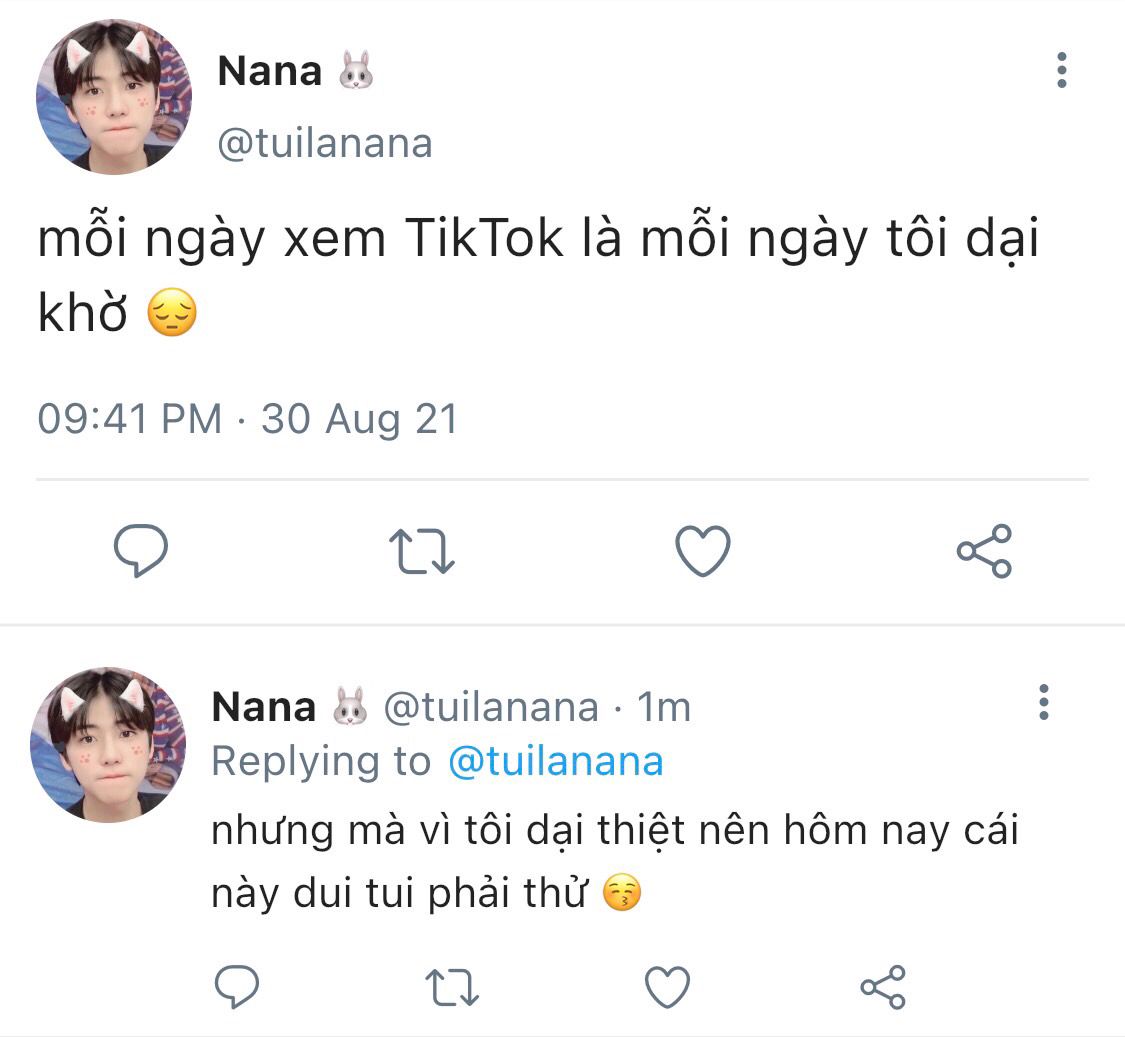This screenshot has width=1125, height=1037.
Task: Click the 1m timestamp on reply
Action: (x=664, y=707)
